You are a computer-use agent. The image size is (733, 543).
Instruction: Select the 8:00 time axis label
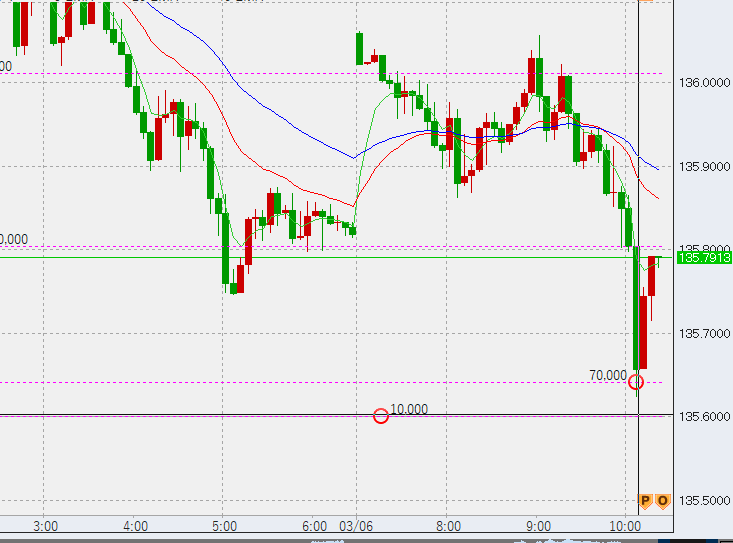coord(448,526)
